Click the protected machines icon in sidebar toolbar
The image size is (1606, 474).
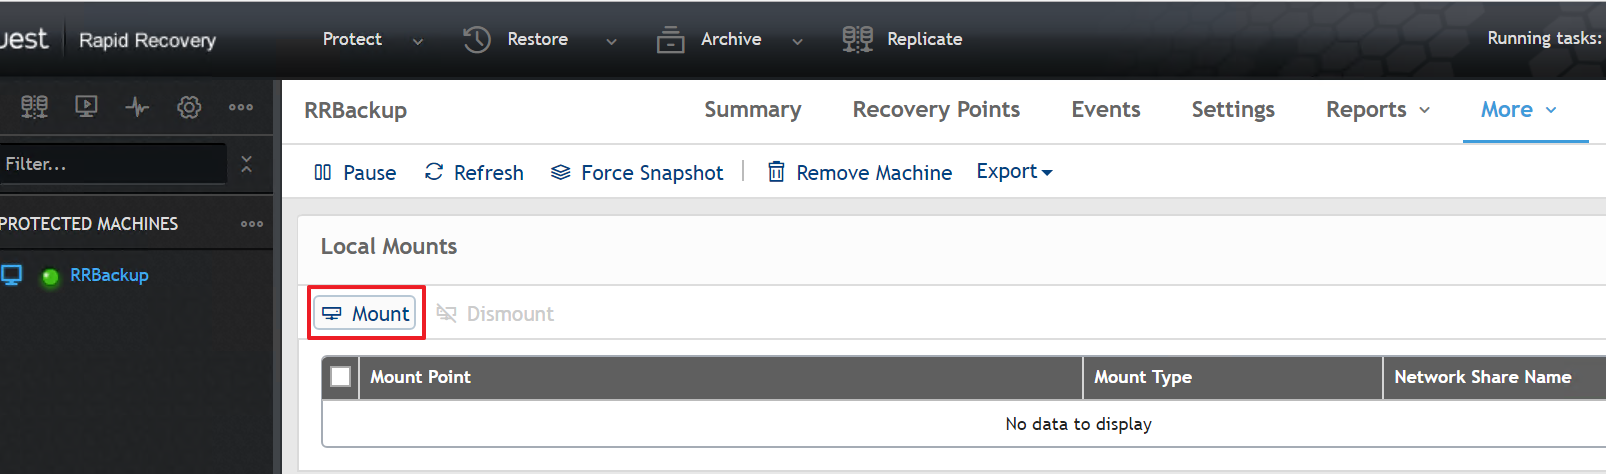click(34, 107)
